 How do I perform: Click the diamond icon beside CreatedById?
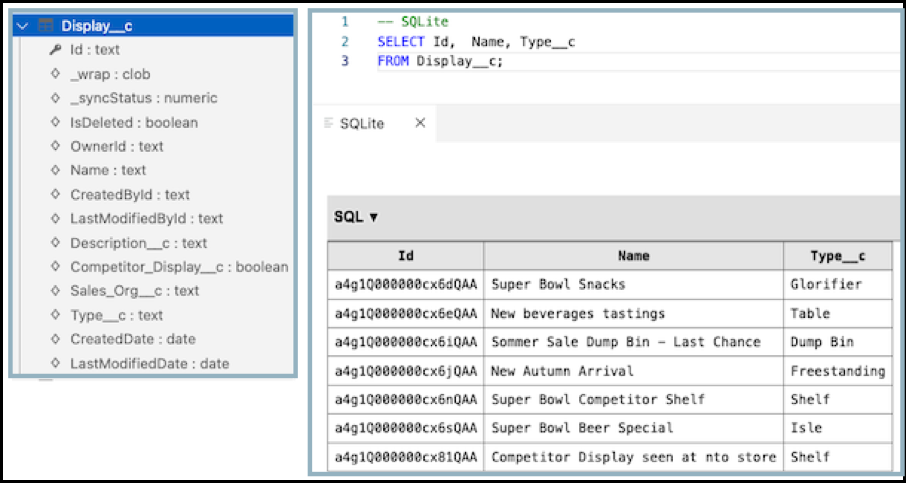(55, 195)
